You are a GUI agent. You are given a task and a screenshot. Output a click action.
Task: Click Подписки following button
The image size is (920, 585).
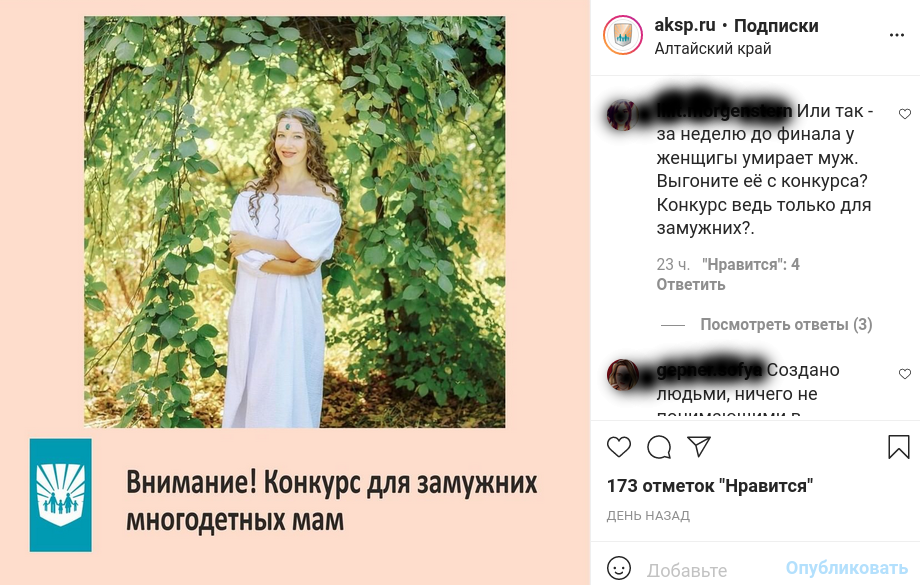776,26
